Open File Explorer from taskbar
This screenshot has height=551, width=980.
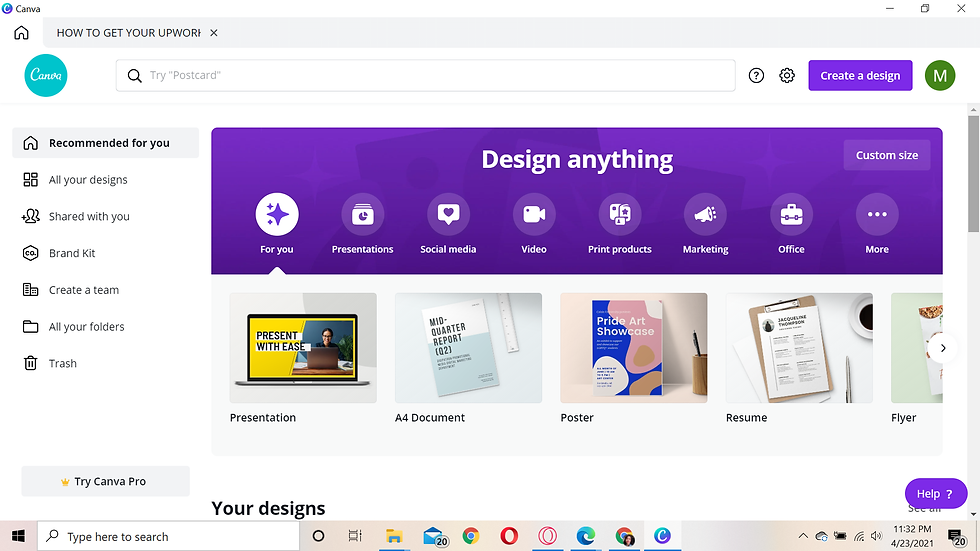(394, 536)
